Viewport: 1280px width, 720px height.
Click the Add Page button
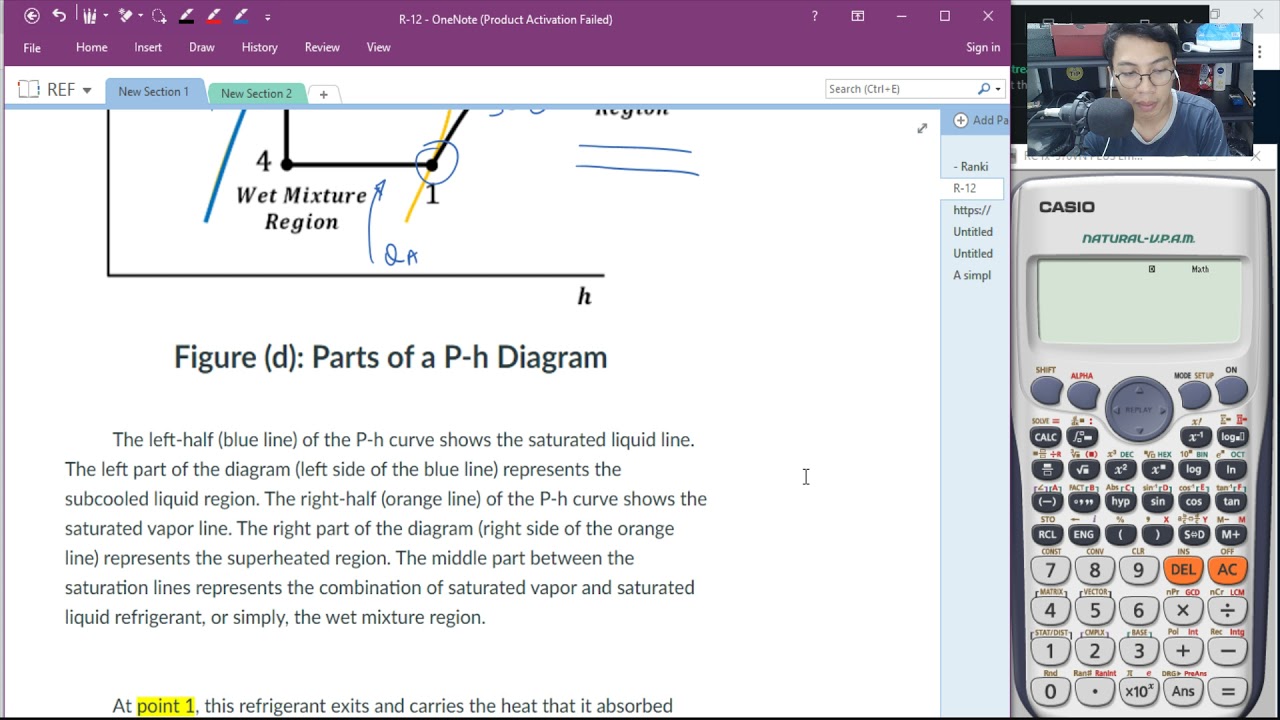981,120
